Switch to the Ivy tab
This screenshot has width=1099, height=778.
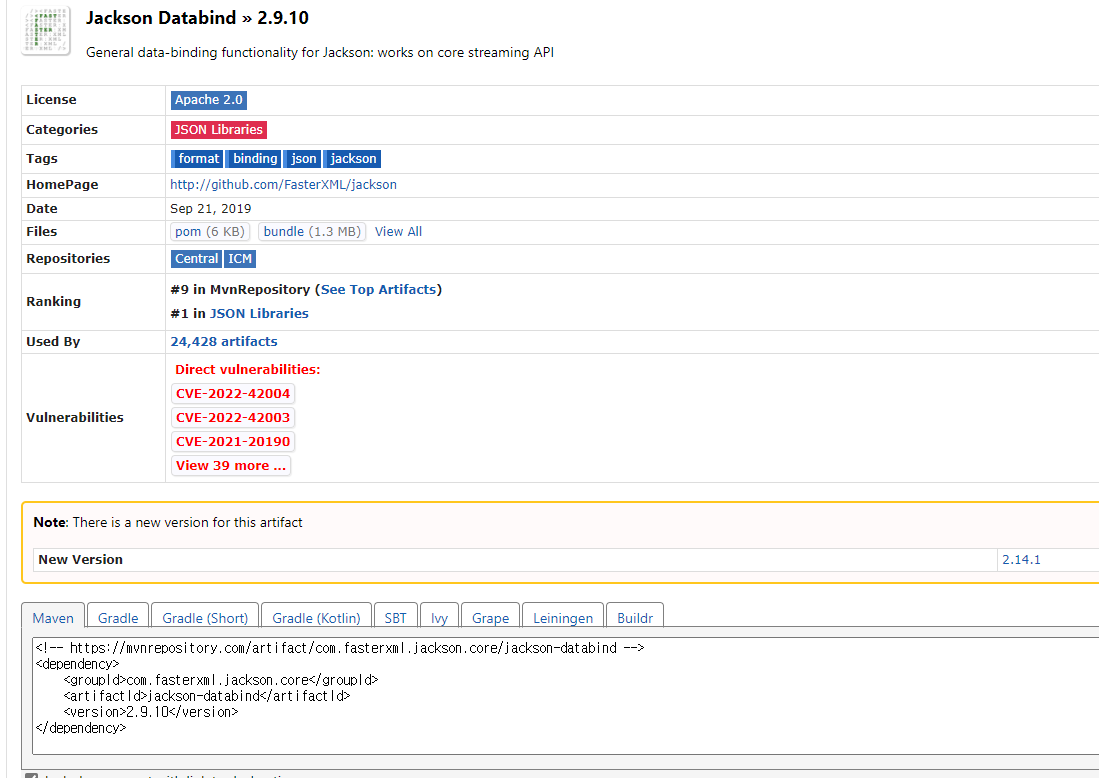click(439, 616)
